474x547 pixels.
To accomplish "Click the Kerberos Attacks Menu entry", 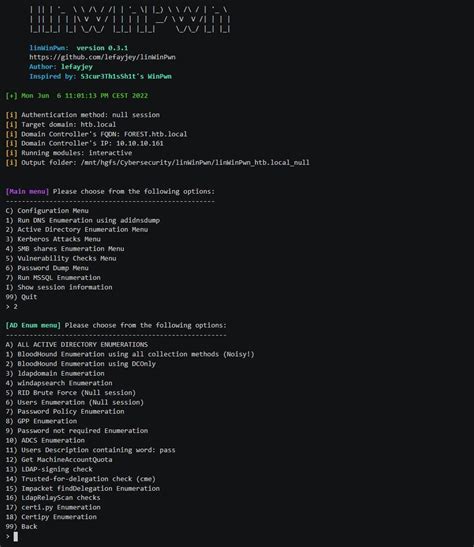I will (x=53, y=239).
